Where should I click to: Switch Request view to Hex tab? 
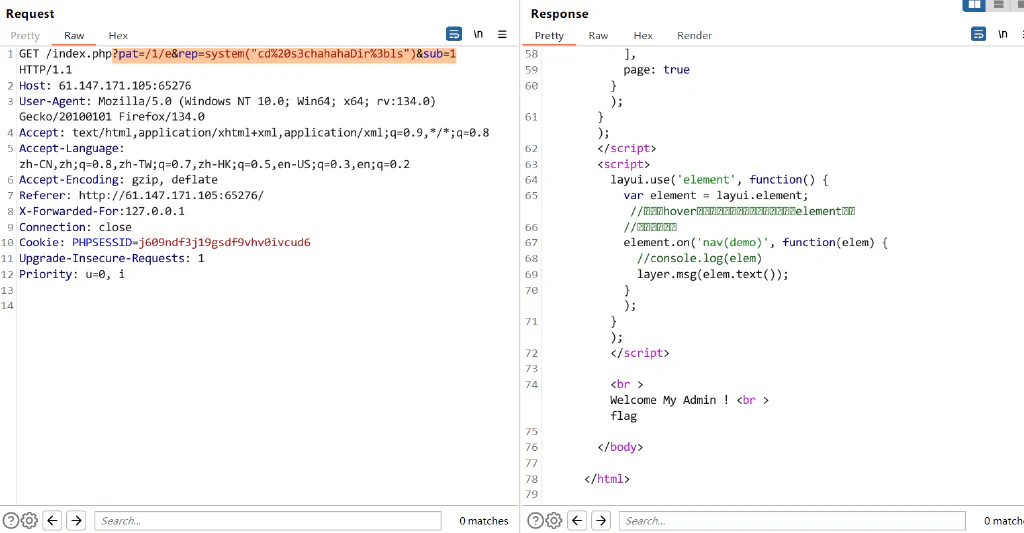(118, 36)
